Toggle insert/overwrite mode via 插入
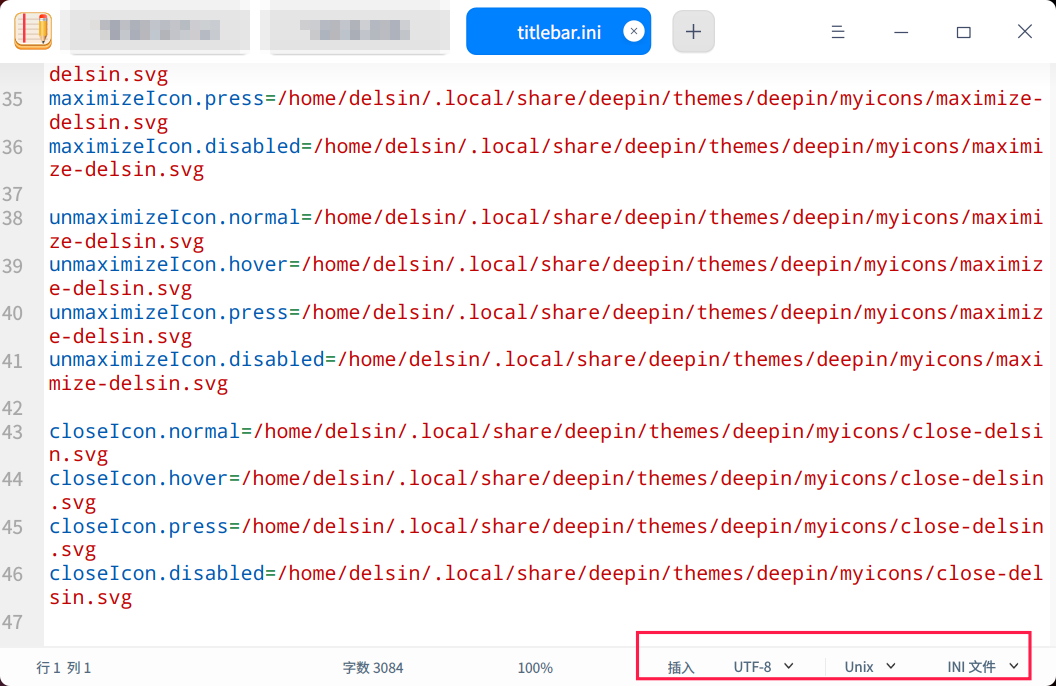 tap(681, 666)
